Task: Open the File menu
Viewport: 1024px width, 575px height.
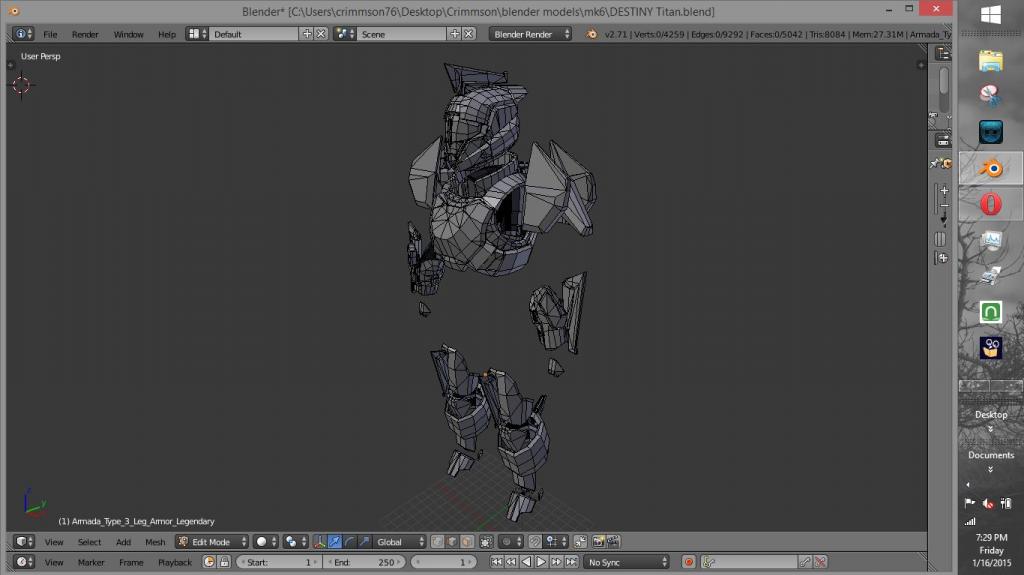Action: (50, 34)
